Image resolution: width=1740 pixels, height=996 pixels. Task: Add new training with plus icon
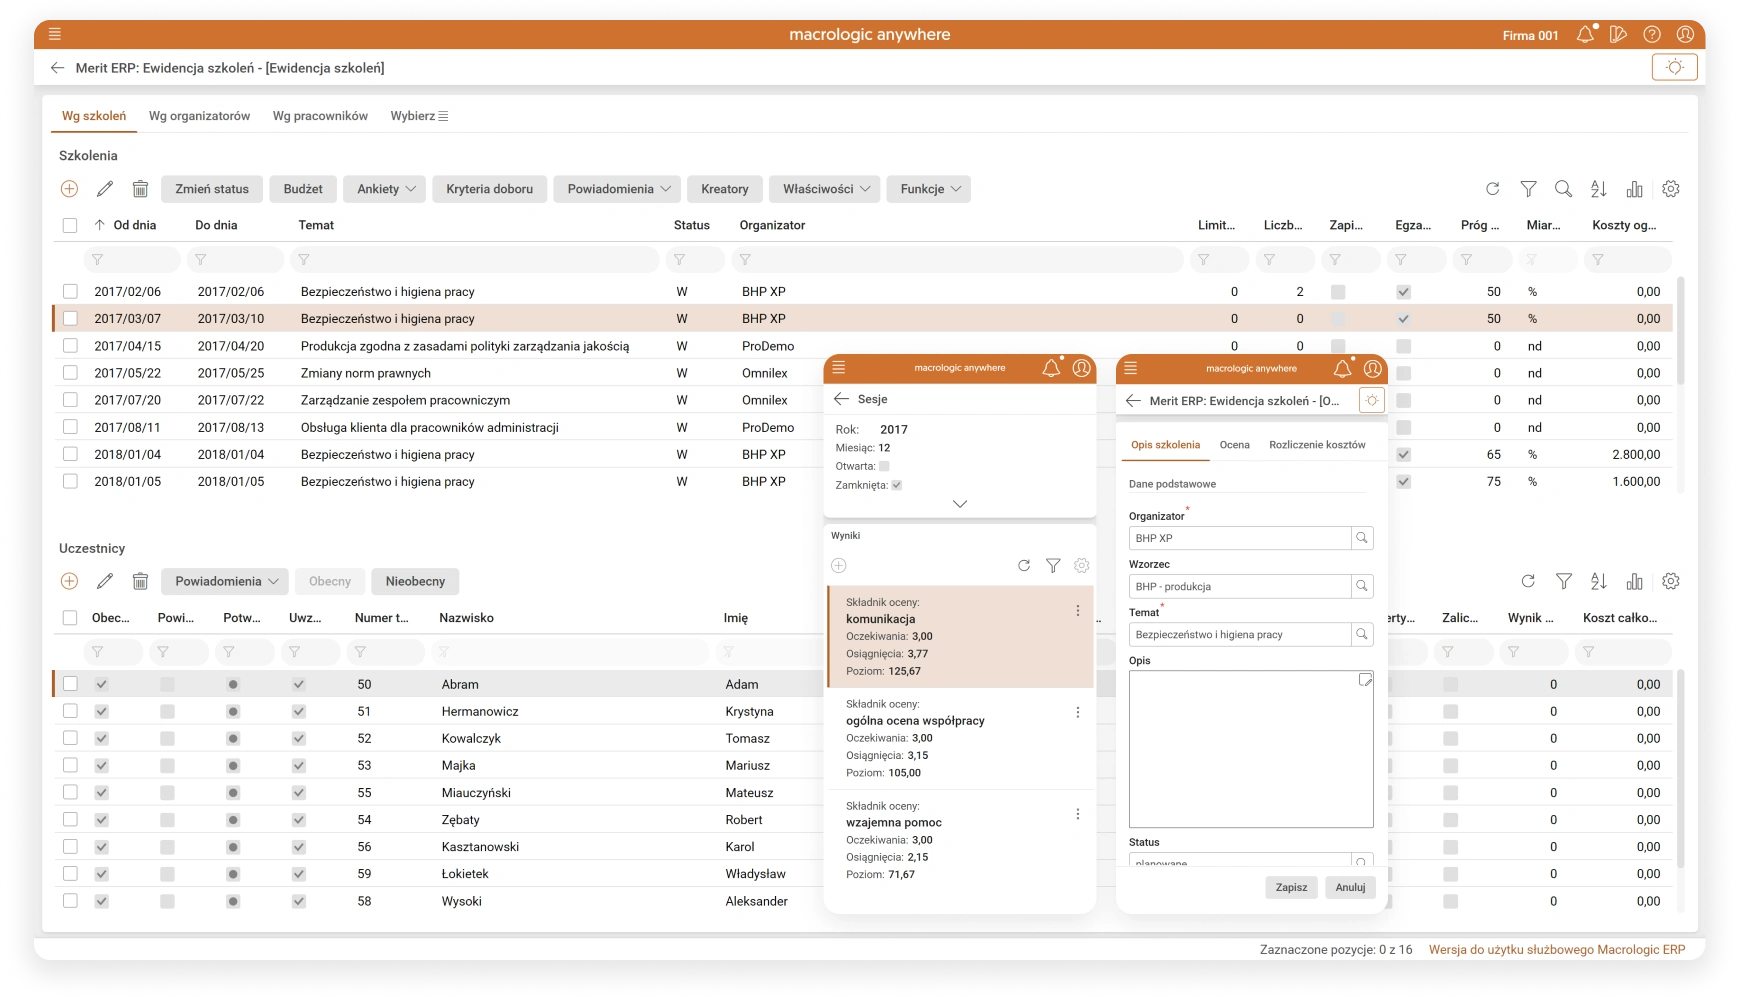point(69,189)
